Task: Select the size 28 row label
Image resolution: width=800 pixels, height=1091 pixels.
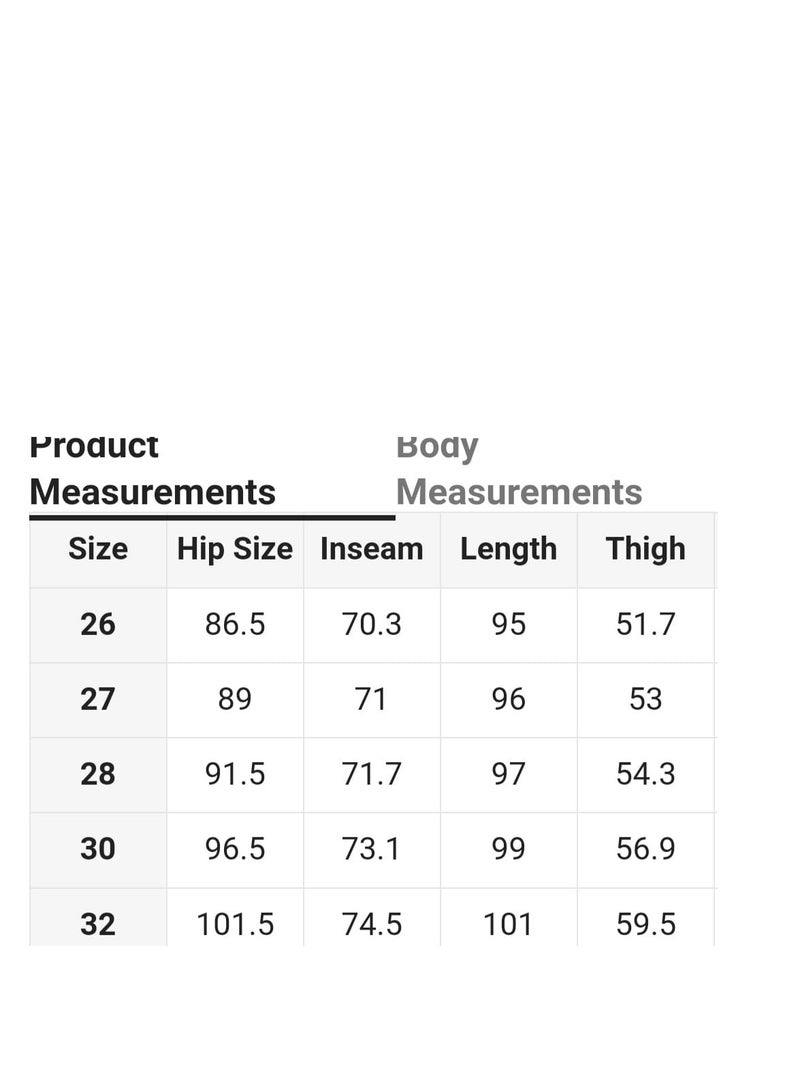Action: 98,774
